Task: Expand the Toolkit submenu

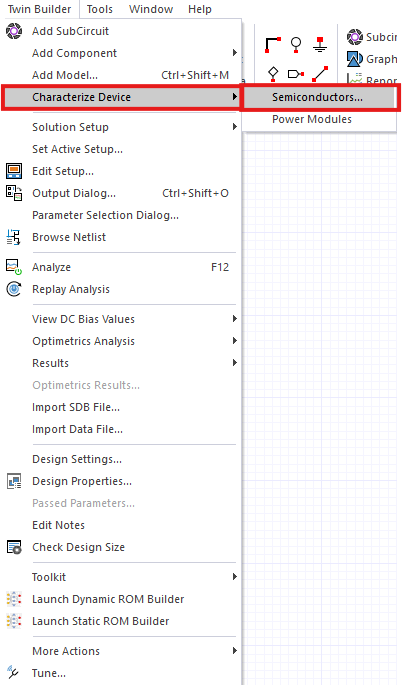Action: coord(121,577)
